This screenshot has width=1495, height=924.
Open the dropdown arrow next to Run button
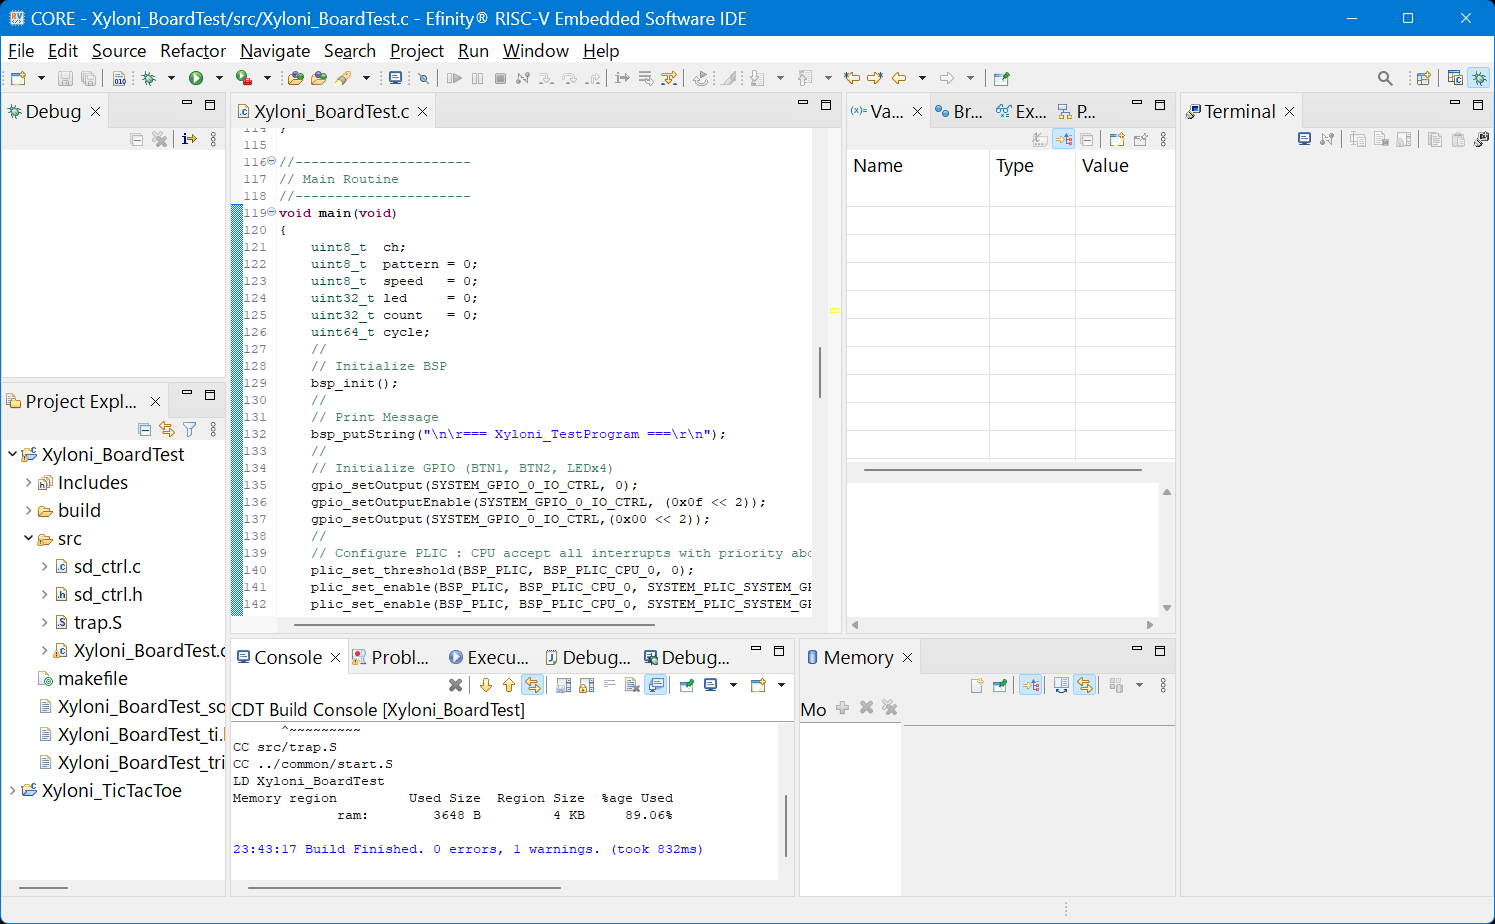point(219,78)
